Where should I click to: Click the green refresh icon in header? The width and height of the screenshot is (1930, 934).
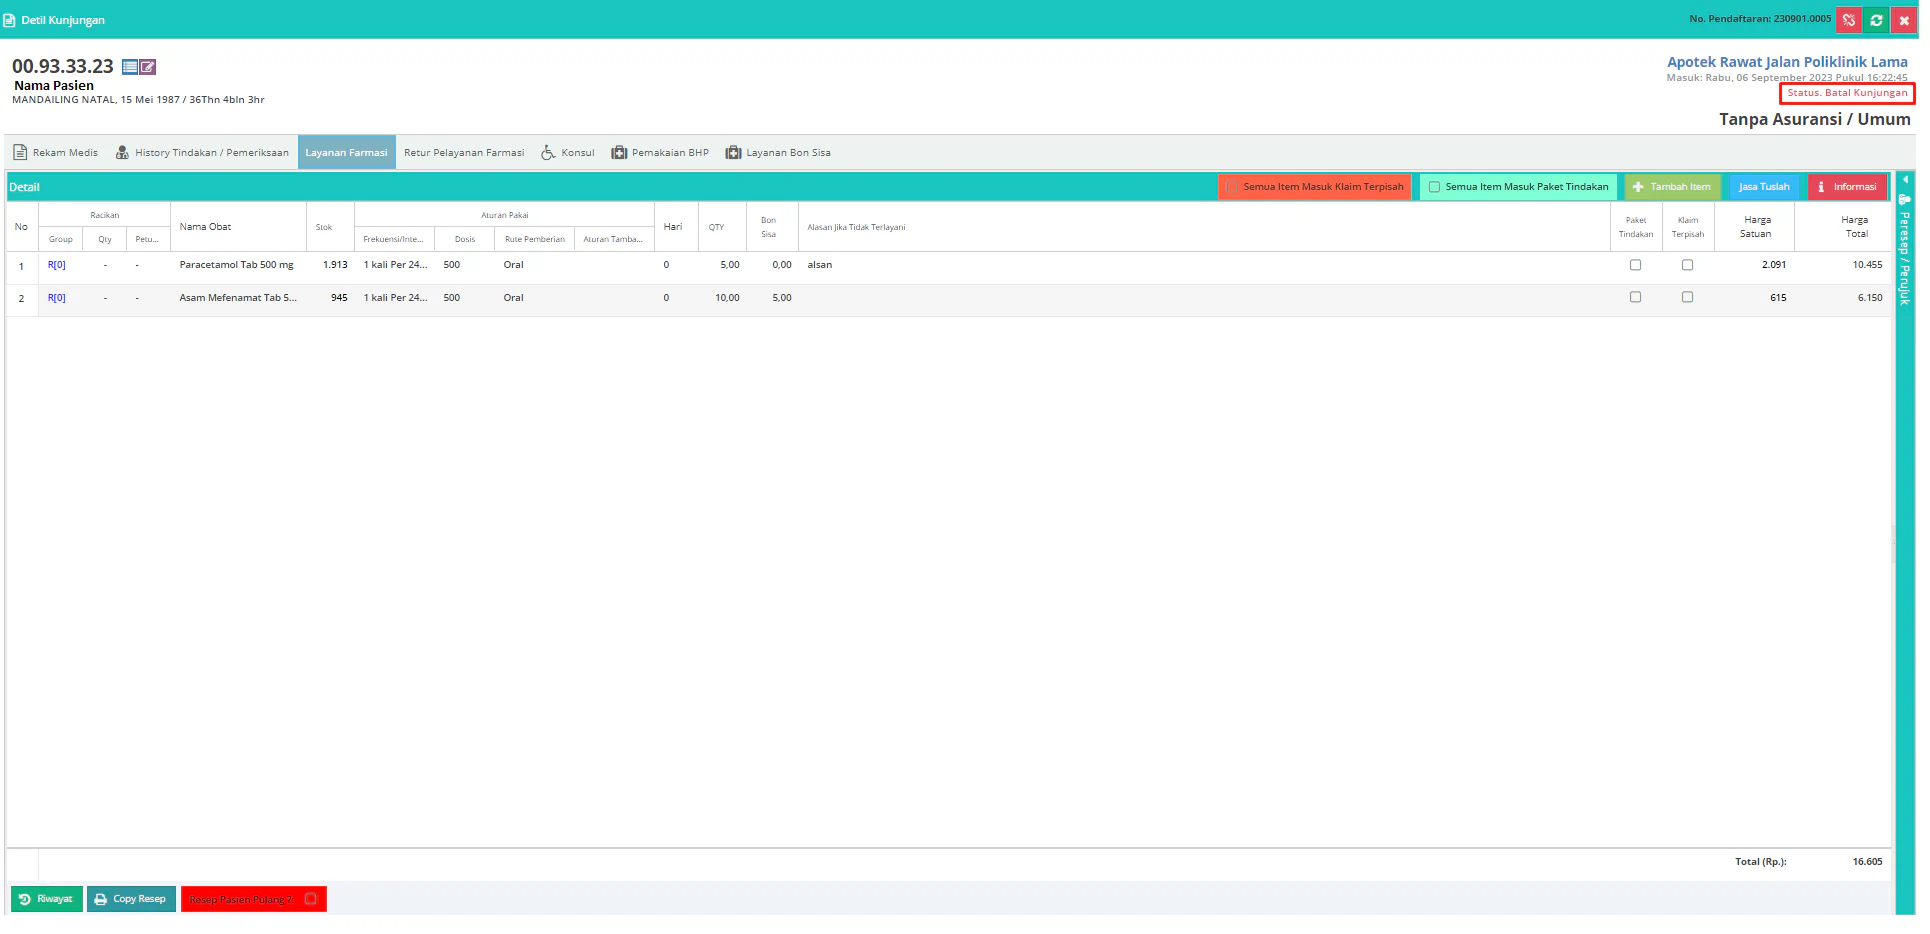click(1876, 20)
